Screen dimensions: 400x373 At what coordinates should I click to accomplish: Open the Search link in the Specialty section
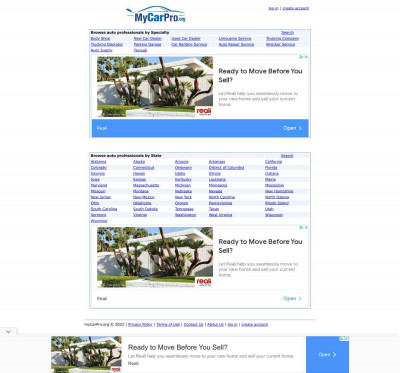pos(287,33)
